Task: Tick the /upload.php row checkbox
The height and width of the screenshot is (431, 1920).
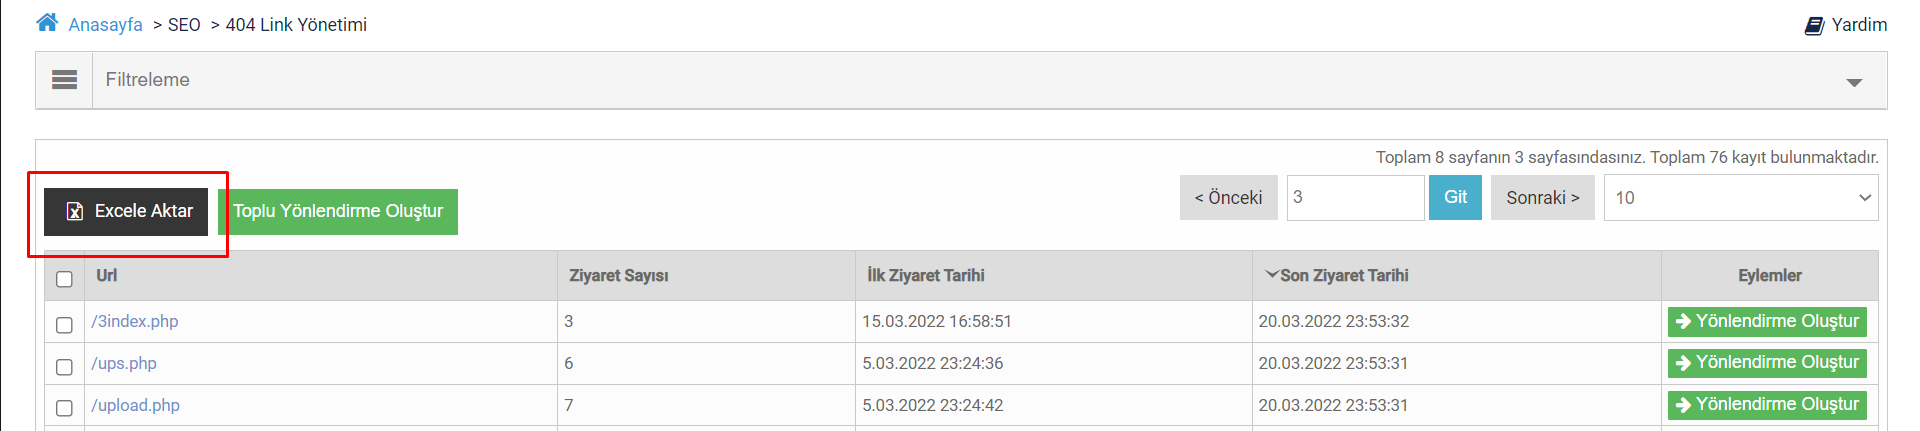Action: [65, 408]
